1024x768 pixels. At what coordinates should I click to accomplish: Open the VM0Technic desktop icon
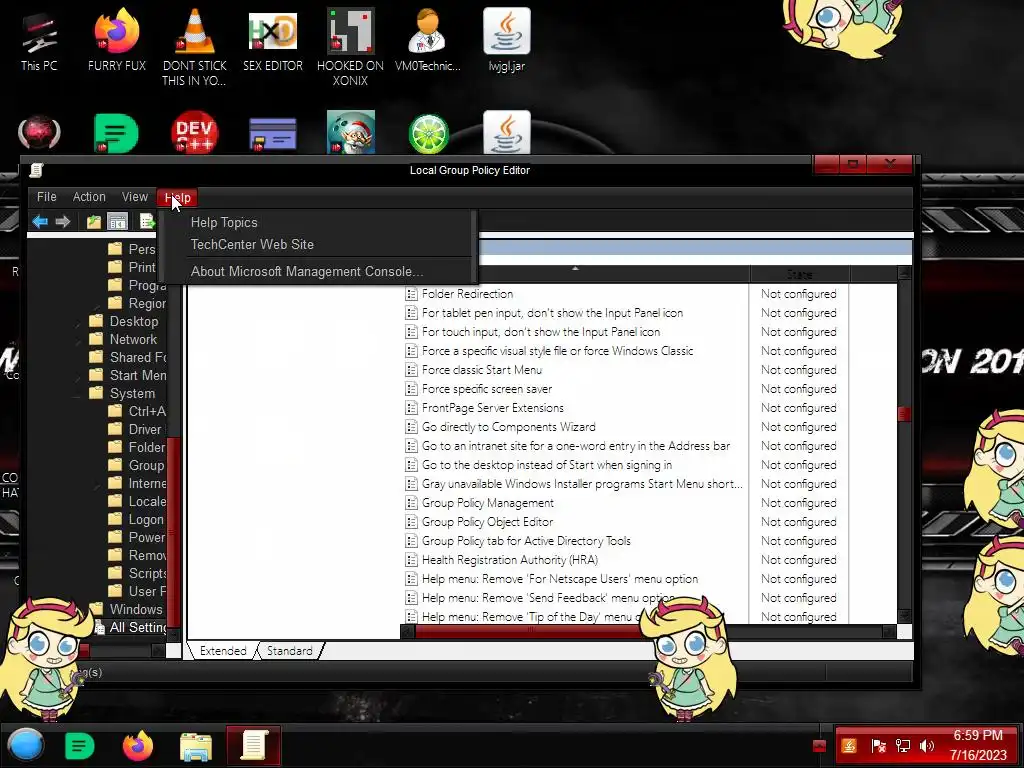(428, 39)
